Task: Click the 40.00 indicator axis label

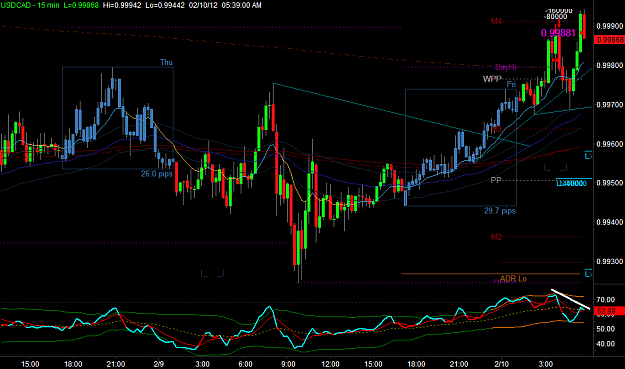Action: [606, 344]
